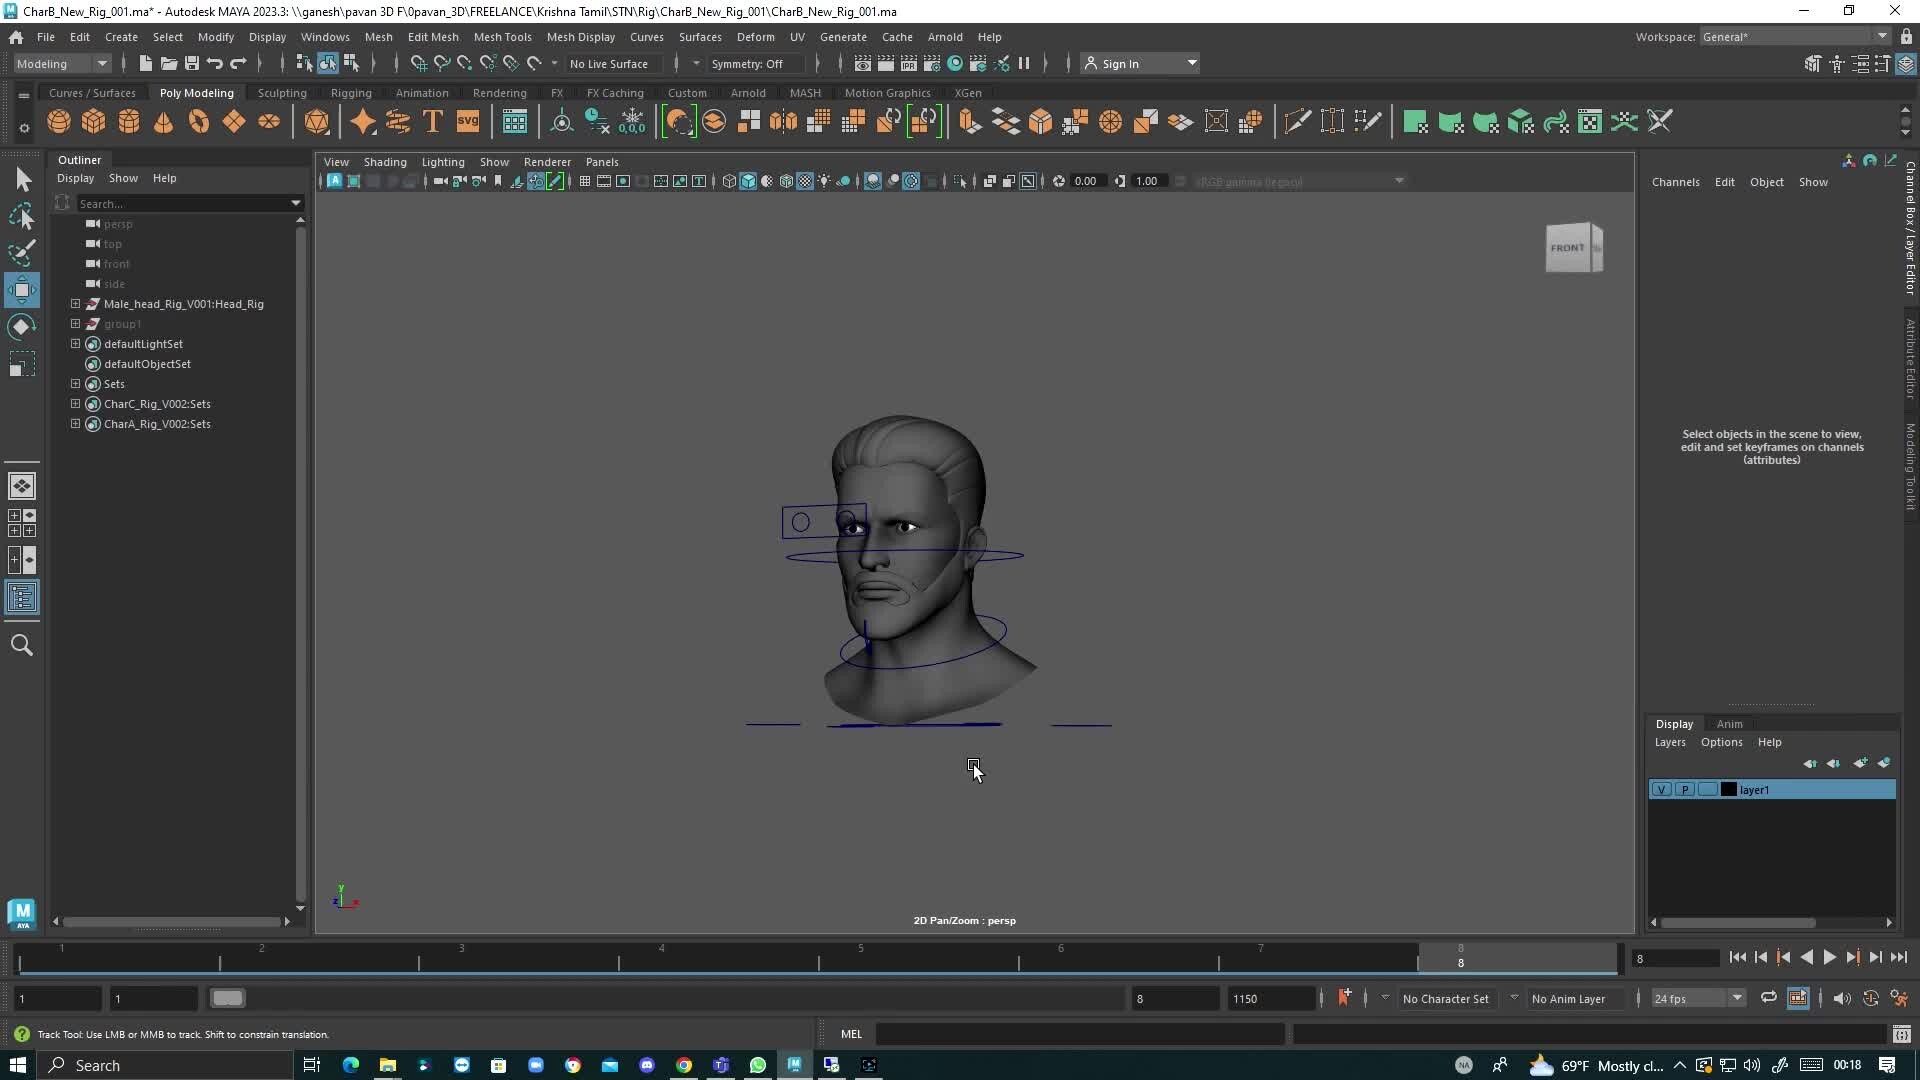Mute audio using the speaker icon

[1842, 998]
